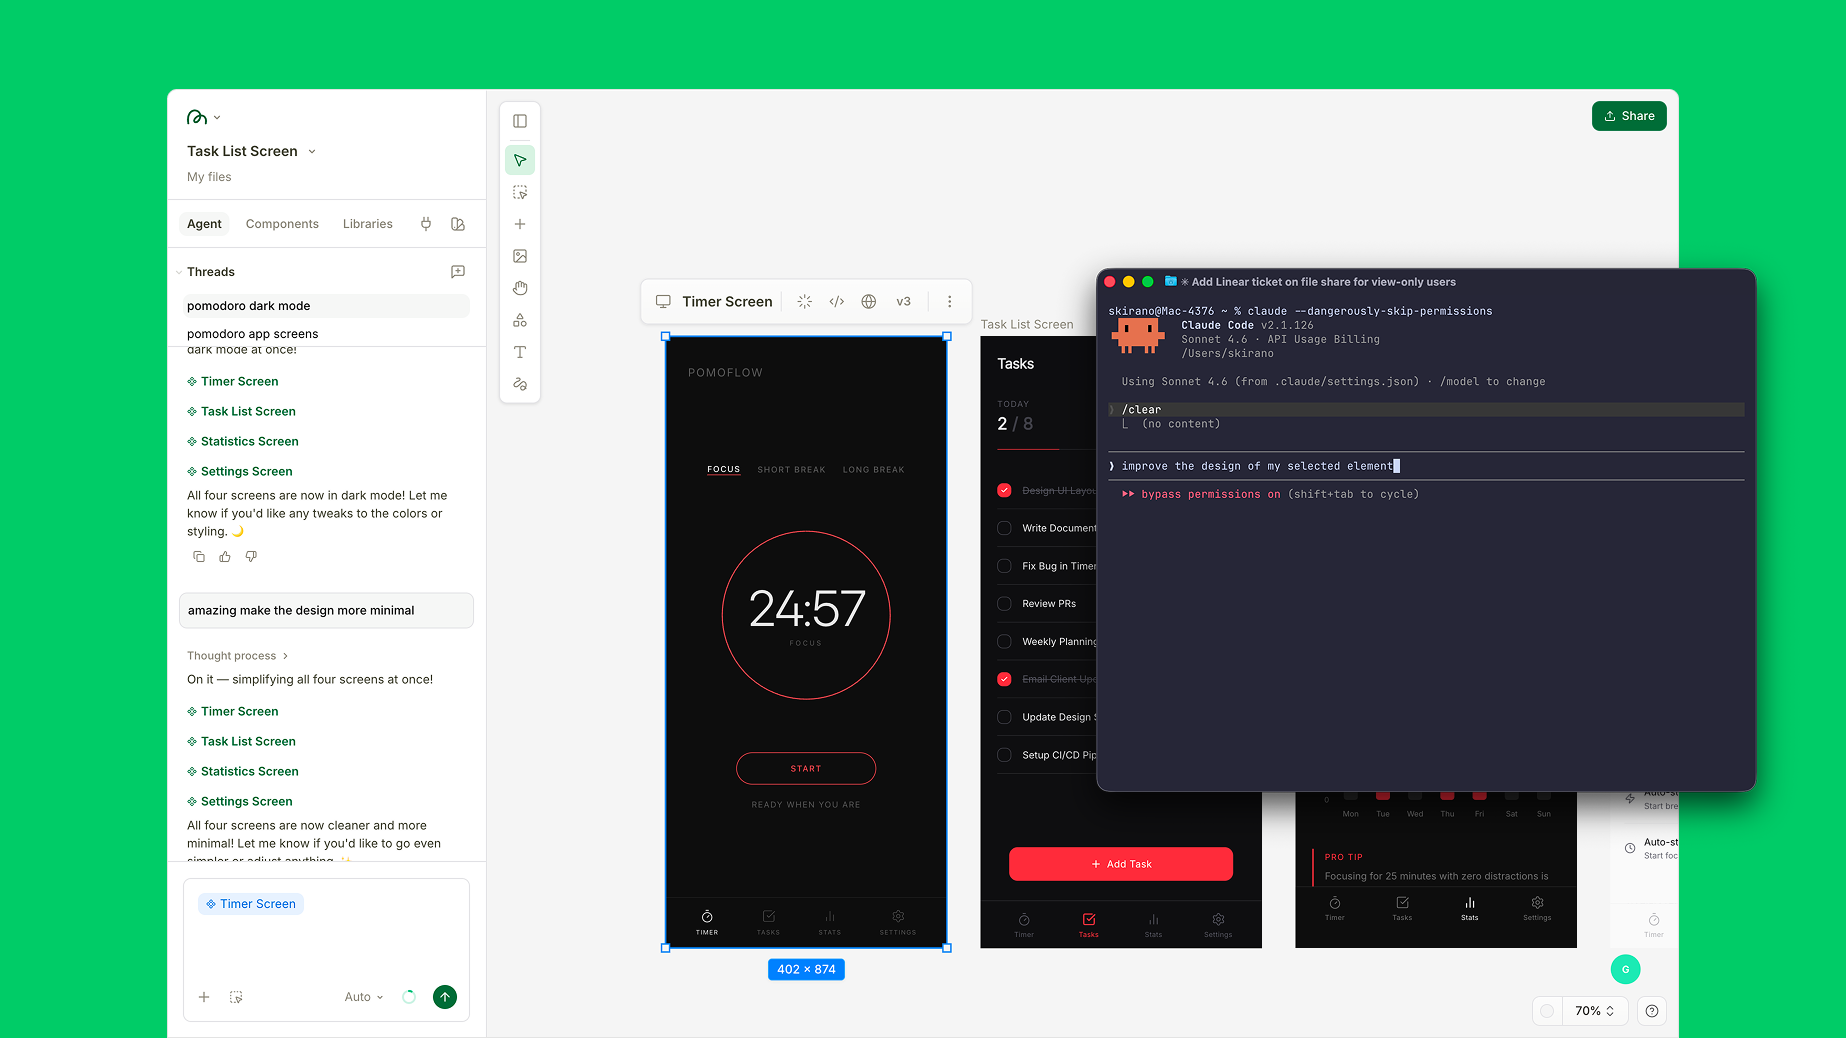Open the app logo dropdown menu
The width and height of the screenshot is (1846, 1038).
click(204, 117)
